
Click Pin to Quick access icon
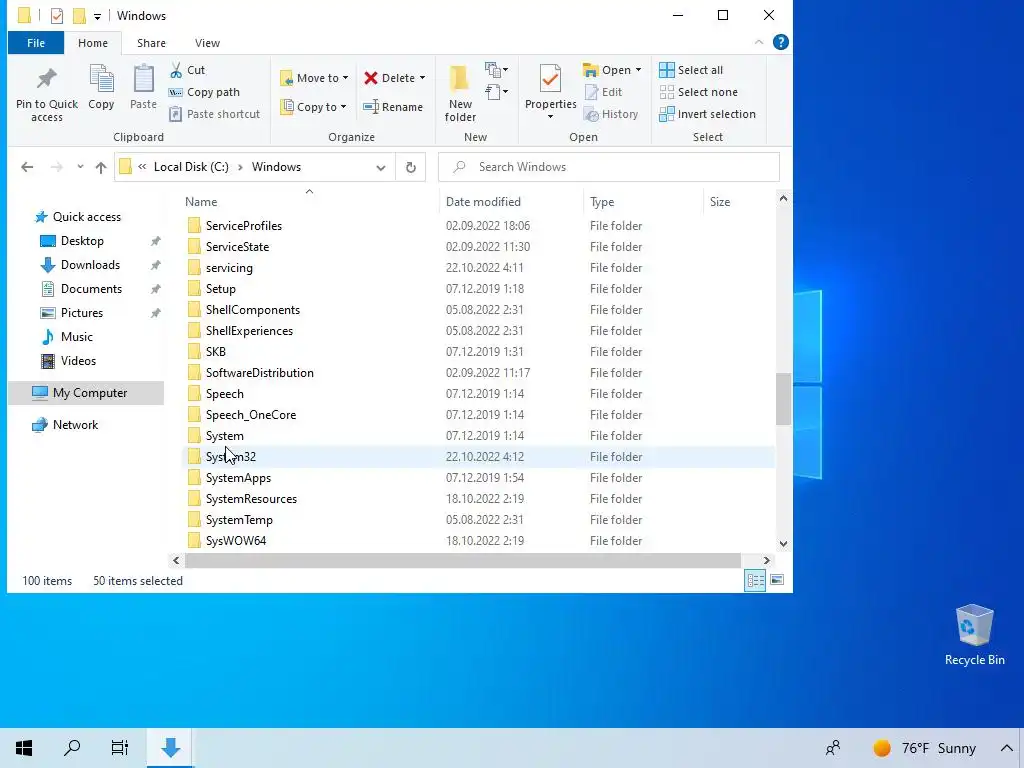(x=46, y=93)
